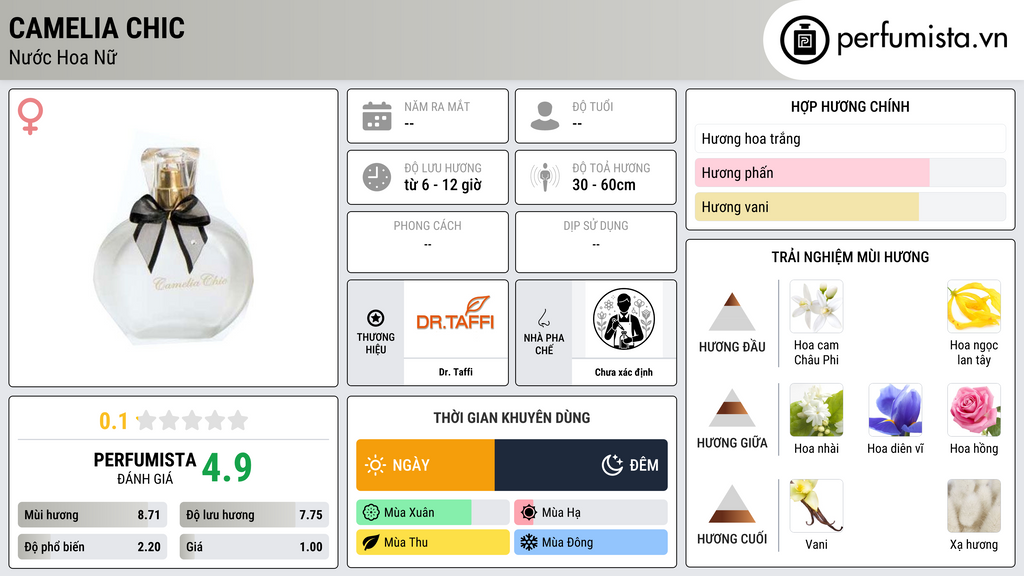Click the Hoa diên vĩ note image
1024x576 pixels.
(895, 410)
